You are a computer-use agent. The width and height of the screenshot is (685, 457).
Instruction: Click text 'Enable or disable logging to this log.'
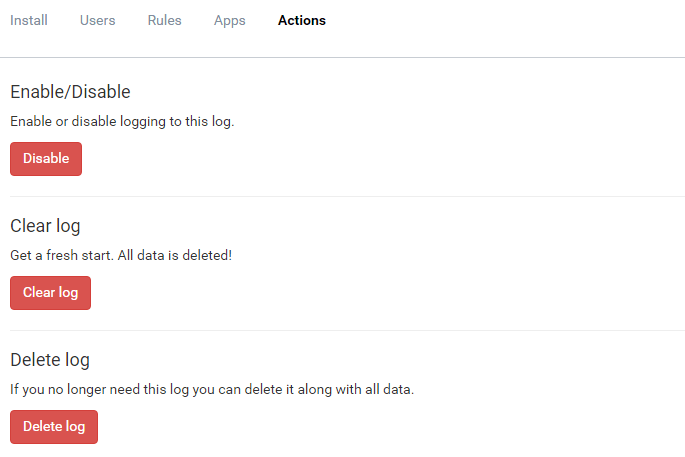[x=122, y=121]
